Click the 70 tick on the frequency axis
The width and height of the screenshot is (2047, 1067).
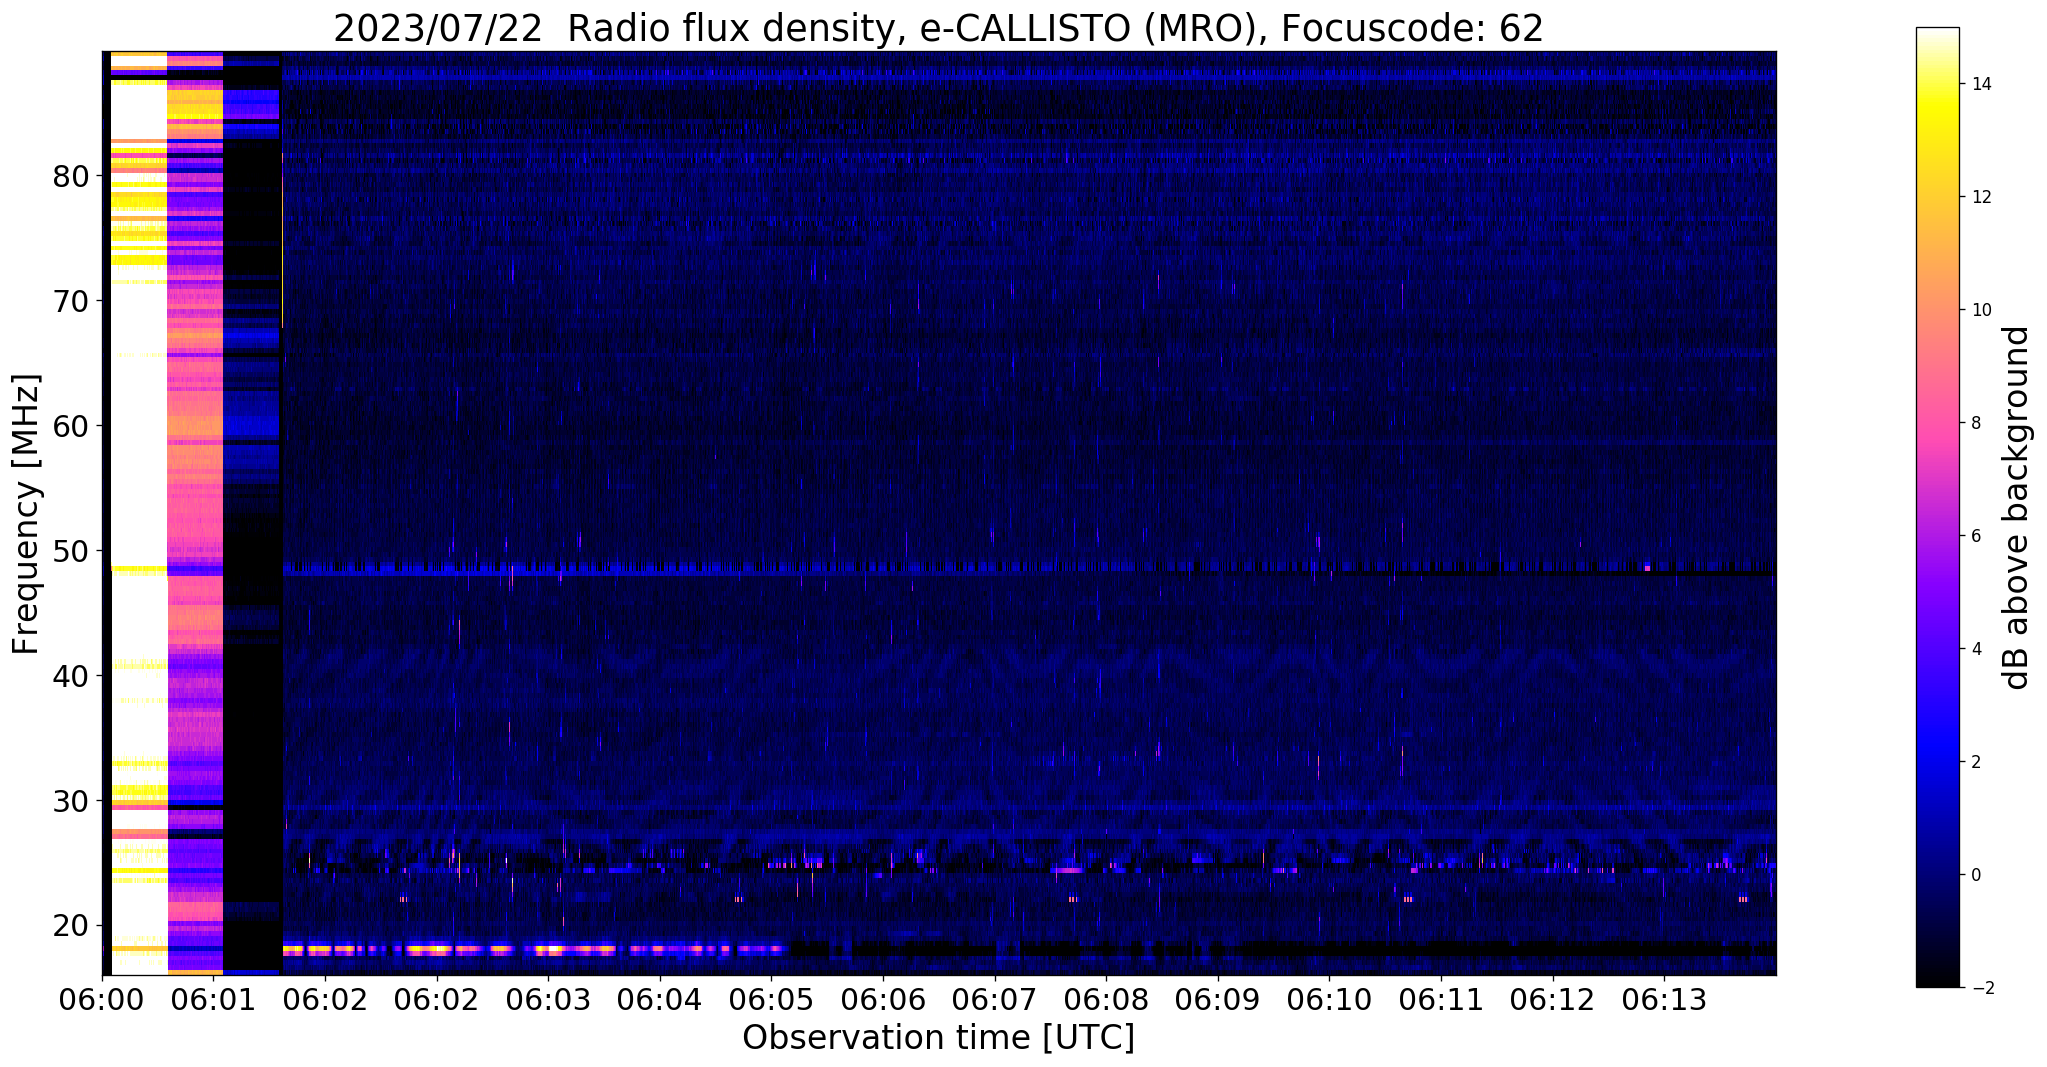click(x=71, y=301)
